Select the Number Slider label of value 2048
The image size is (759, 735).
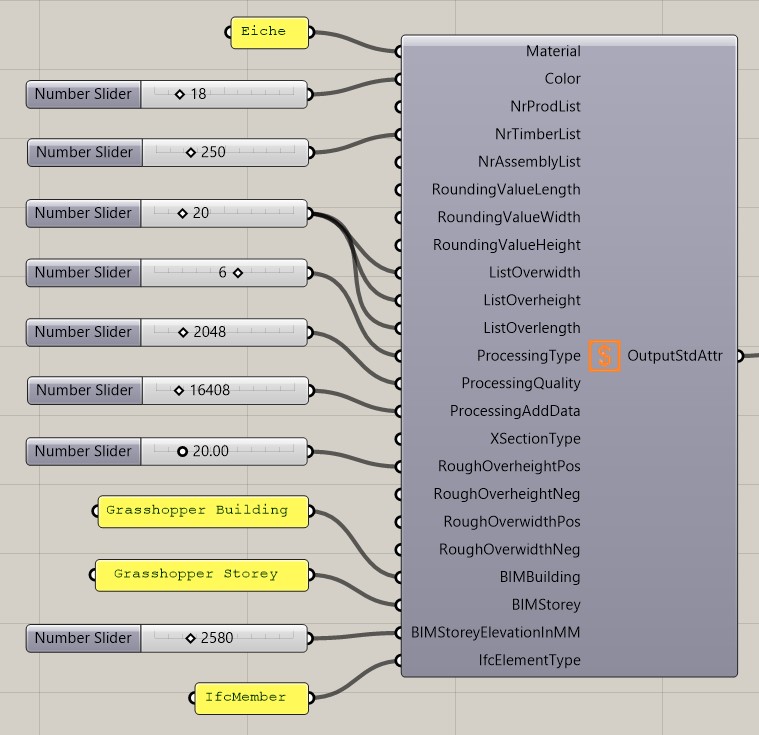click(83, 332)
